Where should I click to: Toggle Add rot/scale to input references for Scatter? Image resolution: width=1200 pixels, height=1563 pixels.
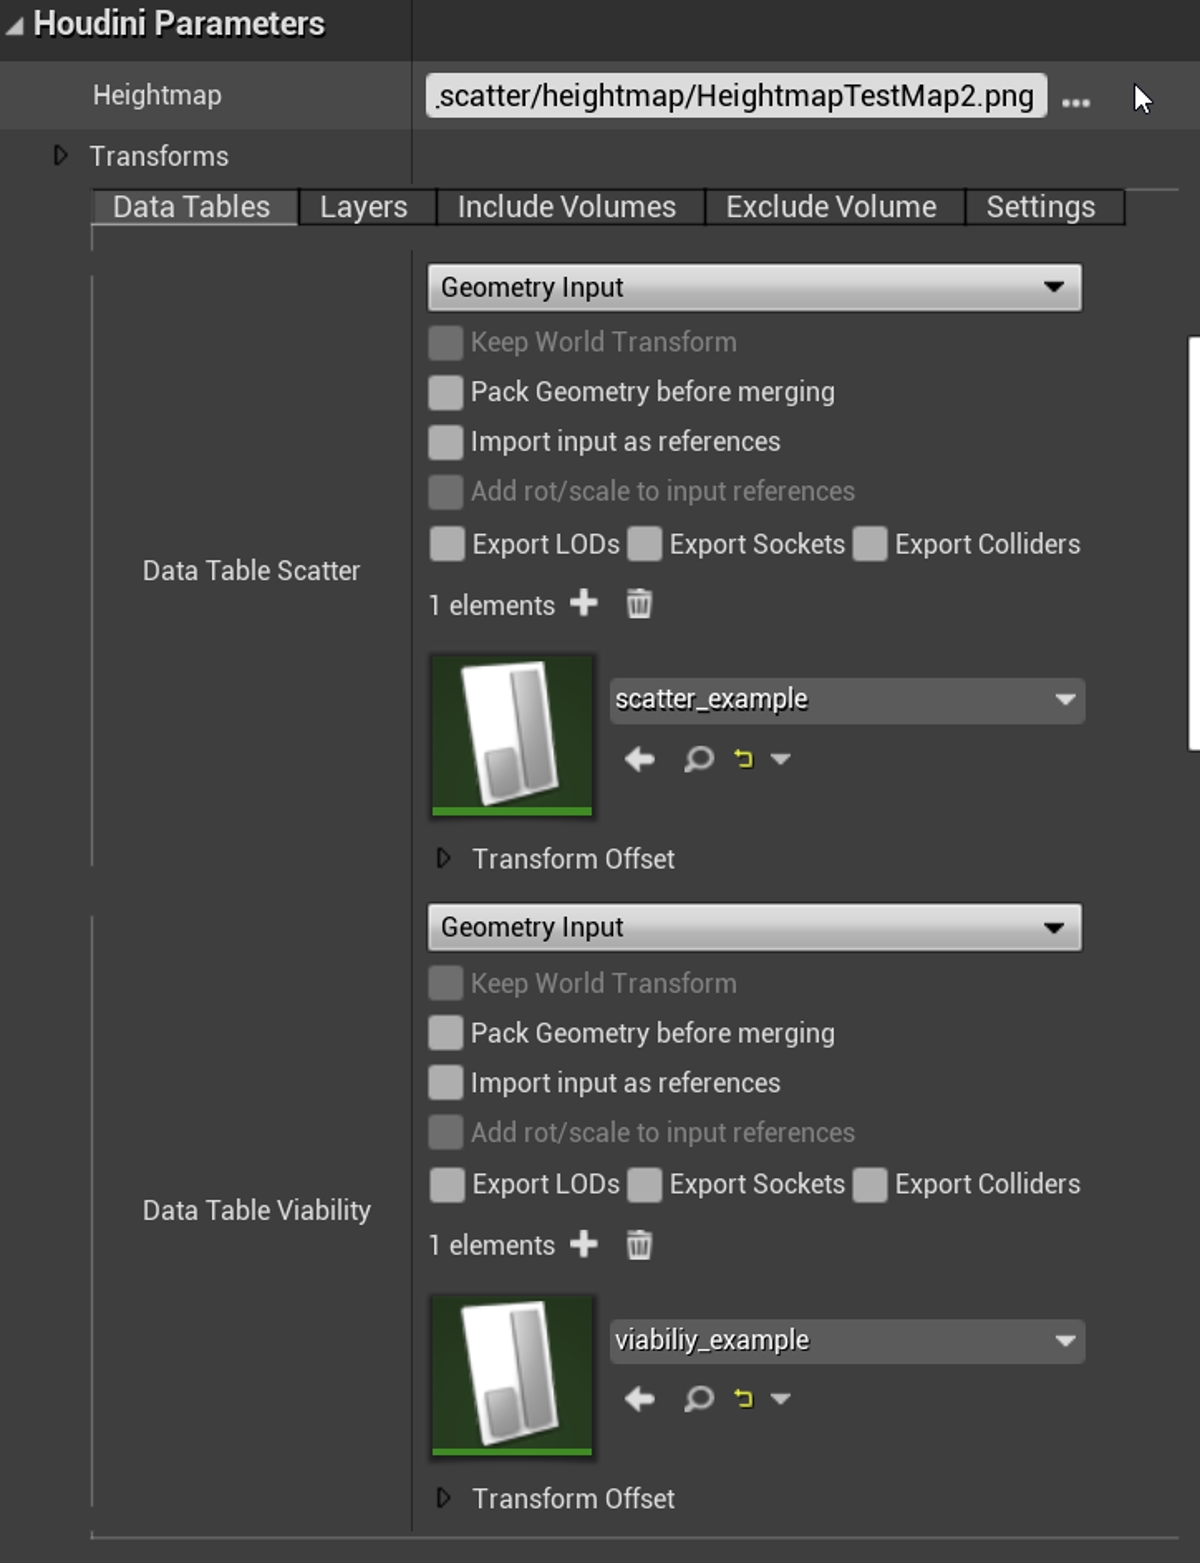tap(445, 492)
